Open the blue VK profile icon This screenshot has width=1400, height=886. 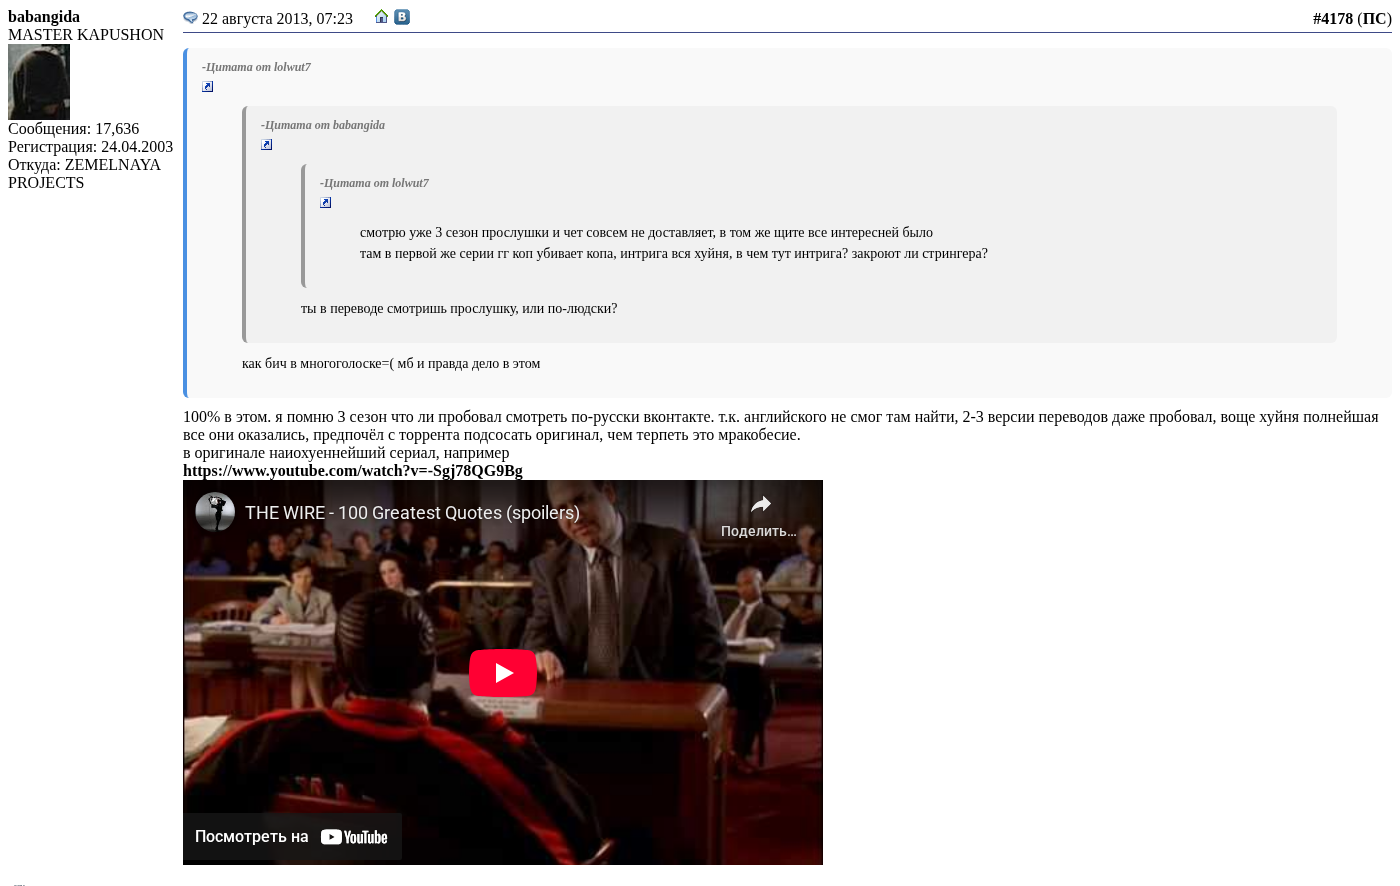click(x=402, y=17)
